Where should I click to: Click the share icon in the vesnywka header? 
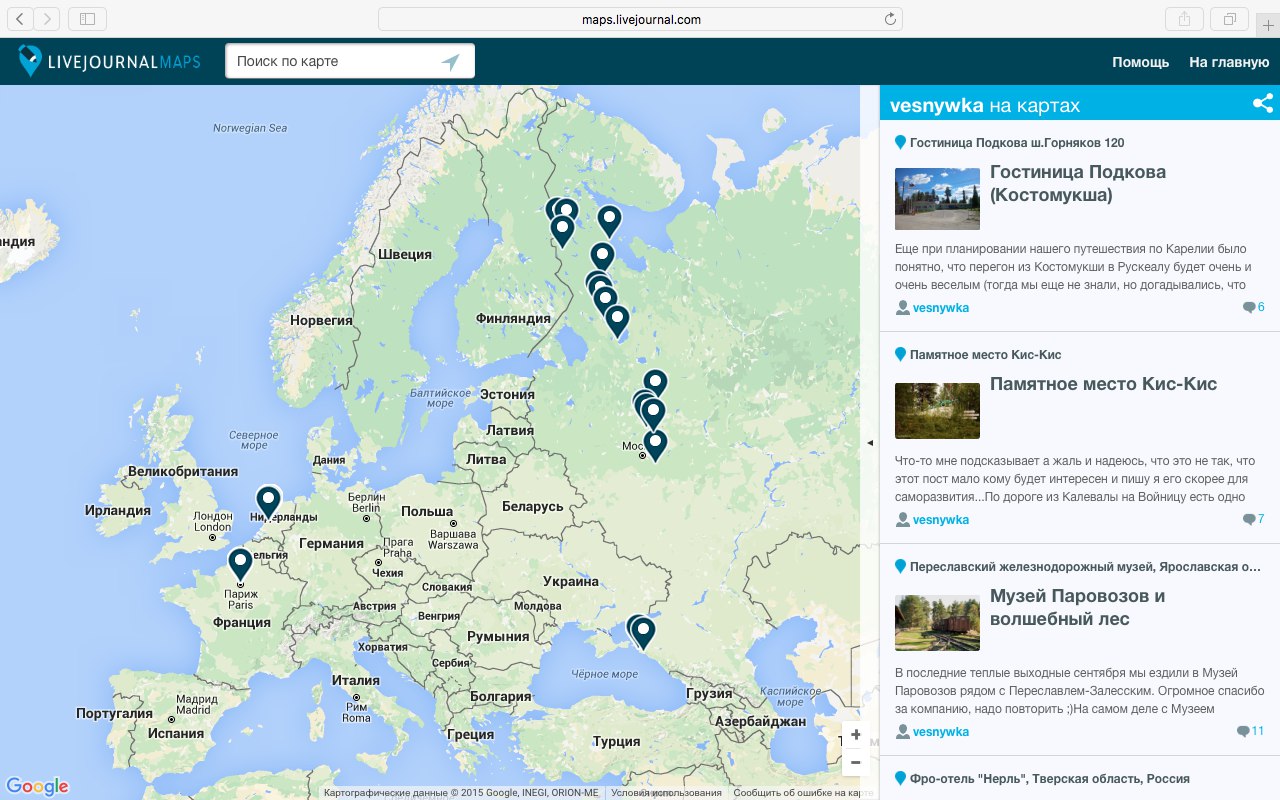point(1262,103)
